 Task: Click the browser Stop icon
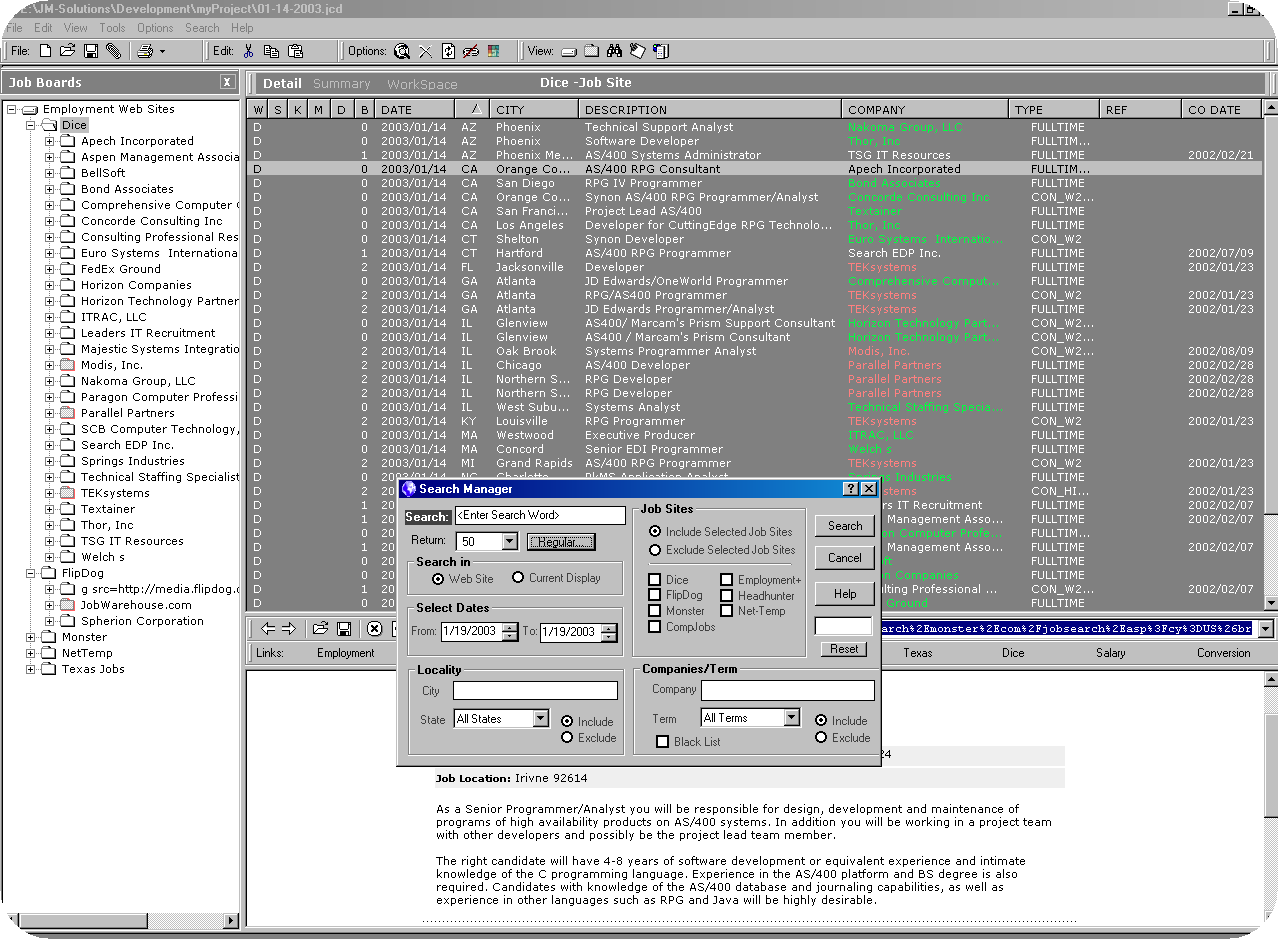[374, 629]
